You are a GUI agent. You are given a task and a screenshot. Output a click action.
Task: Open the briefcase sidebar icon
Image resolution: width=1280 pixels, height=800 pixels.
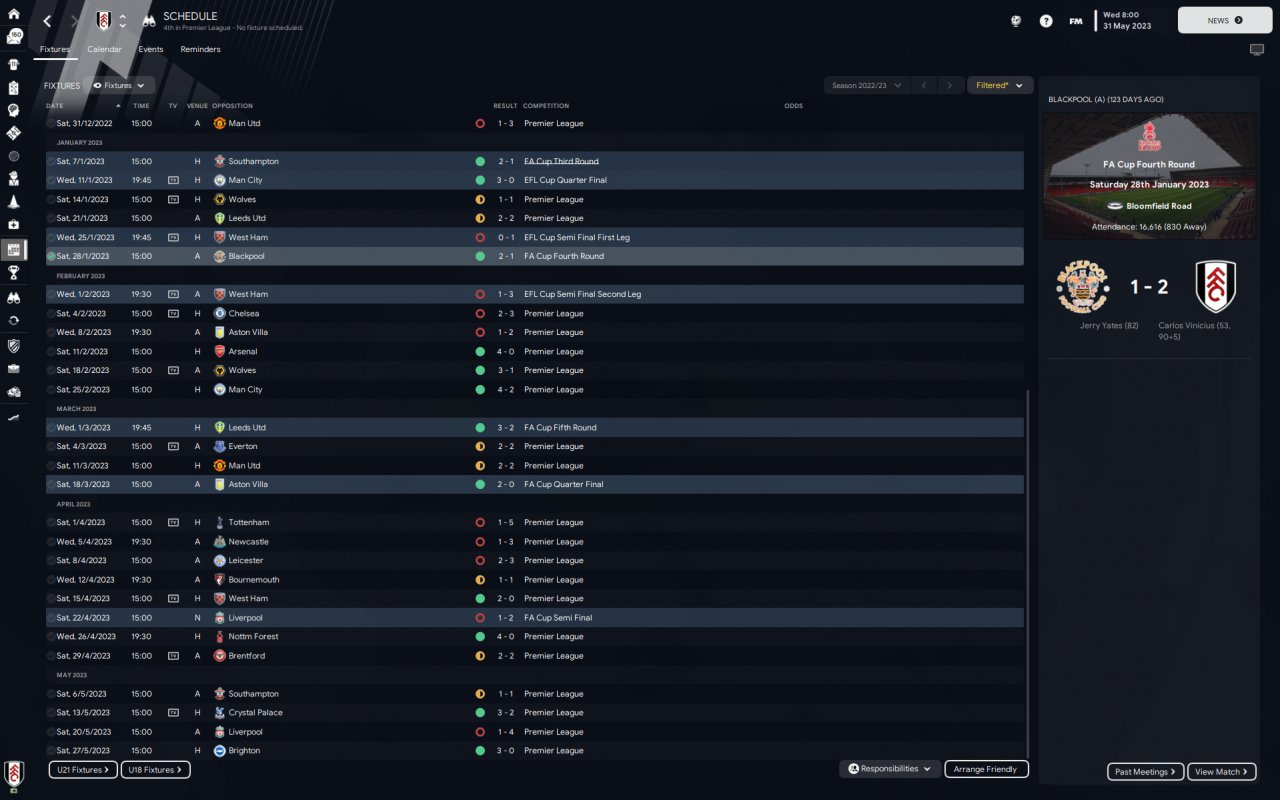[14, 369]
